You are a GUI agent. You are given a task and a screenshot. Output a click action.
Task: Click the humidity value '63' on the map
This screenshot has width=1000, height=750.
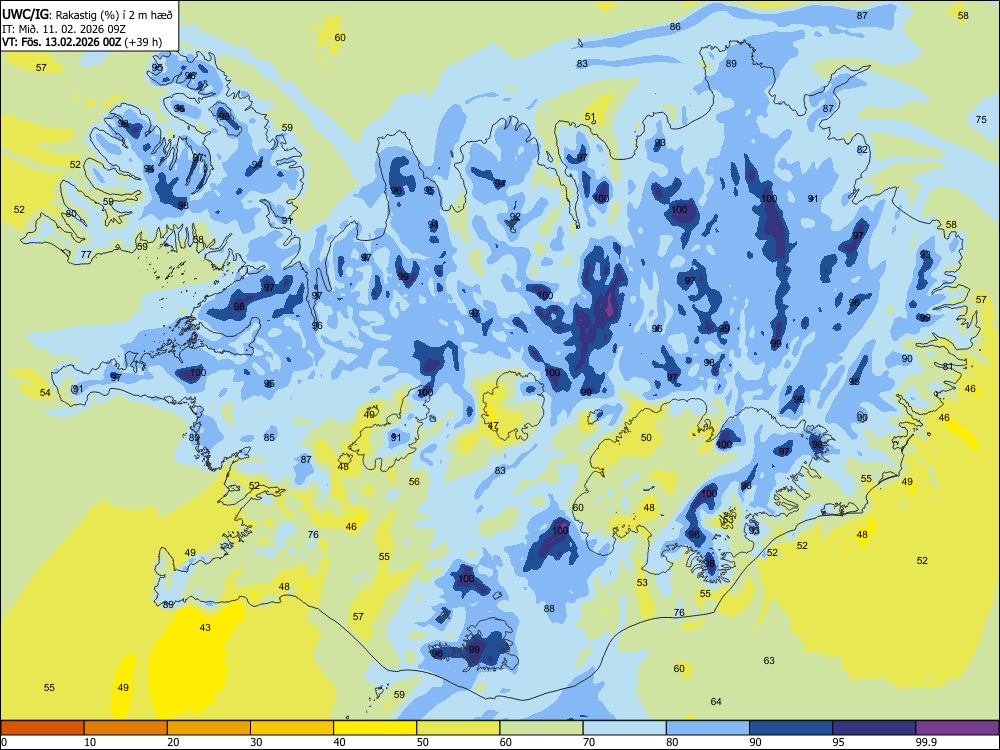click(769, 661)
